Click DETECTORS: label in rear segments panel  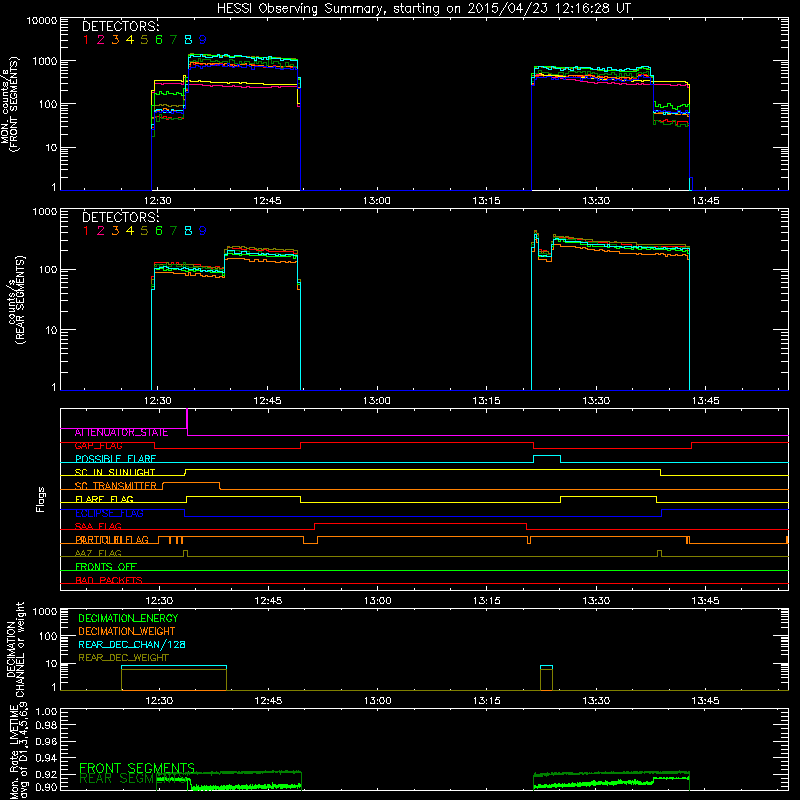pyautogui.click(x=120, y=217)
